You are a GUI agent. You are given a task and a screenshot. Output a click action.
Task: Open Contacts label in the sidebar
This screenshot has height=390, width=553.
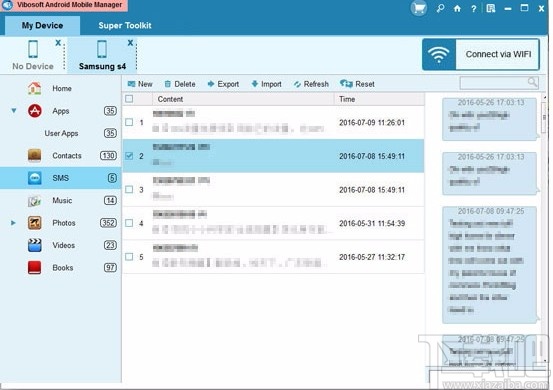pos(67,156)
